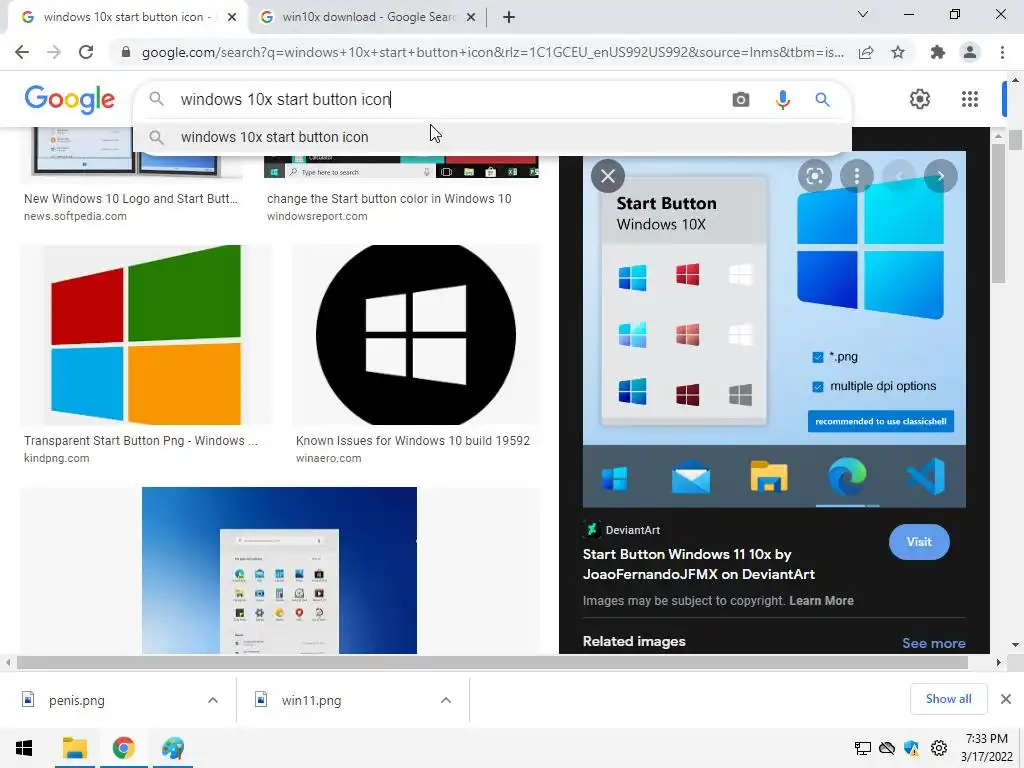The width and height of the screenshot is (1024, 768).
Task: Open New Windows 10 Logo and Start Butt result
Action: (x=131, y=199)
